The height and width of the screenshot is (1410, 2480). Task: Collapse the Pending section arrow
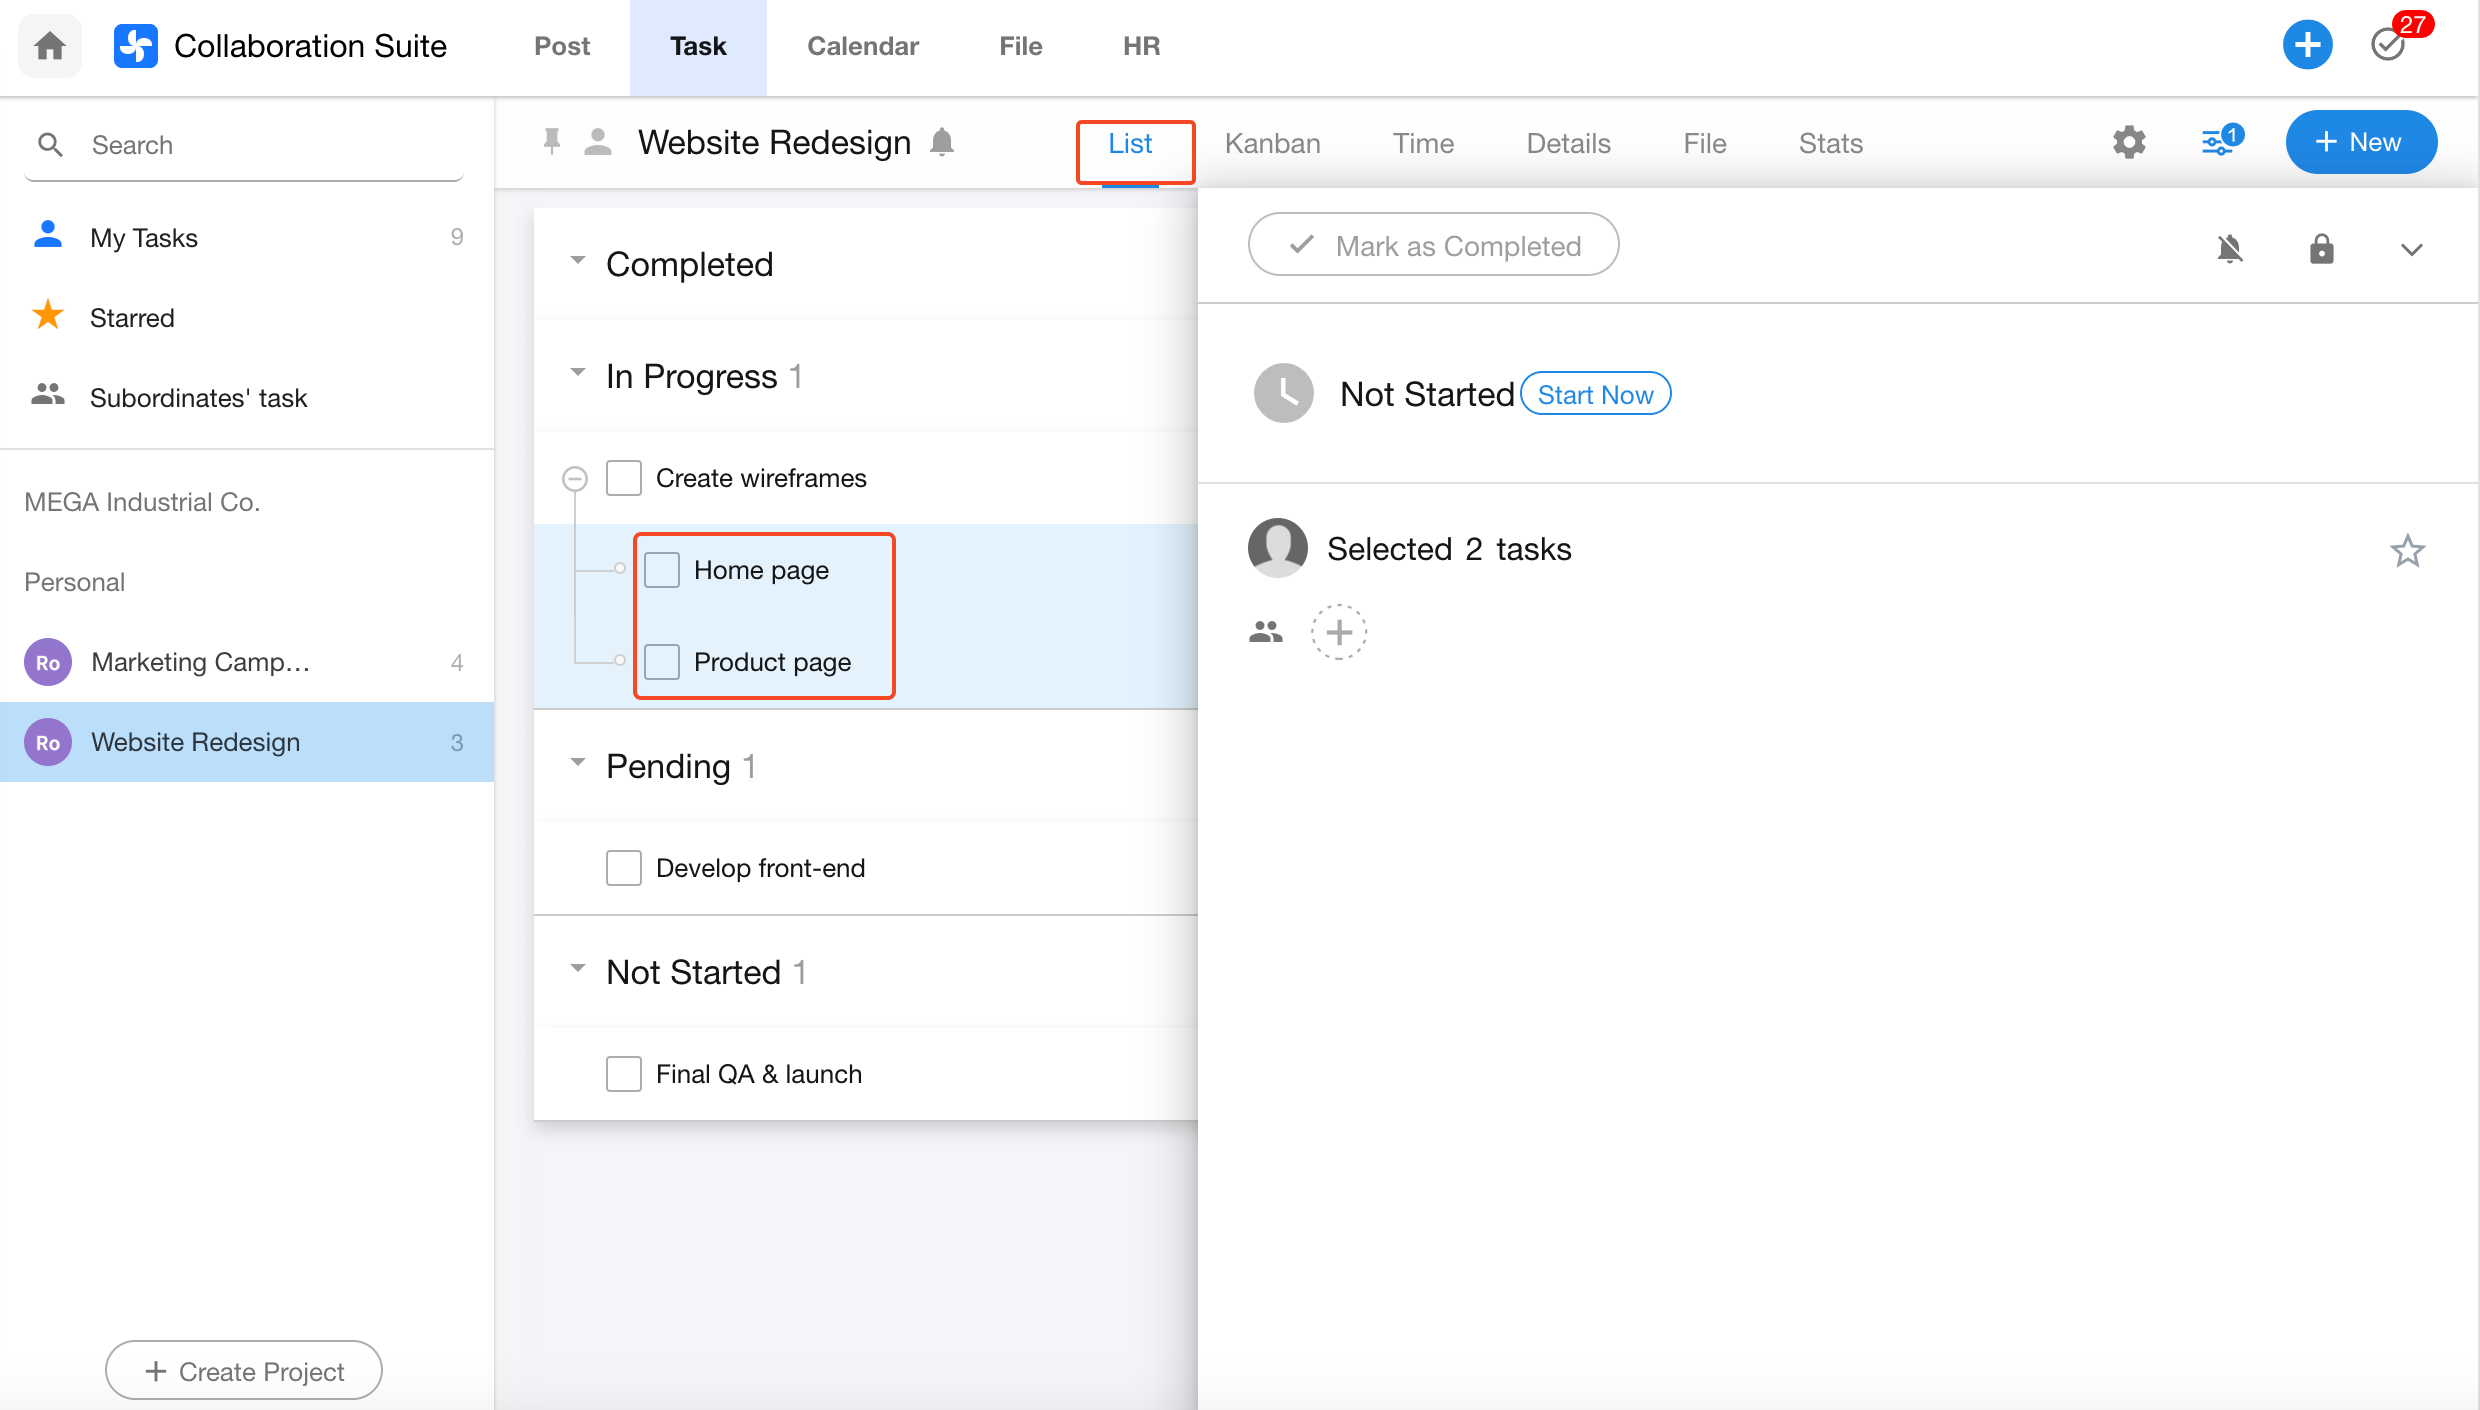(578, 763)
